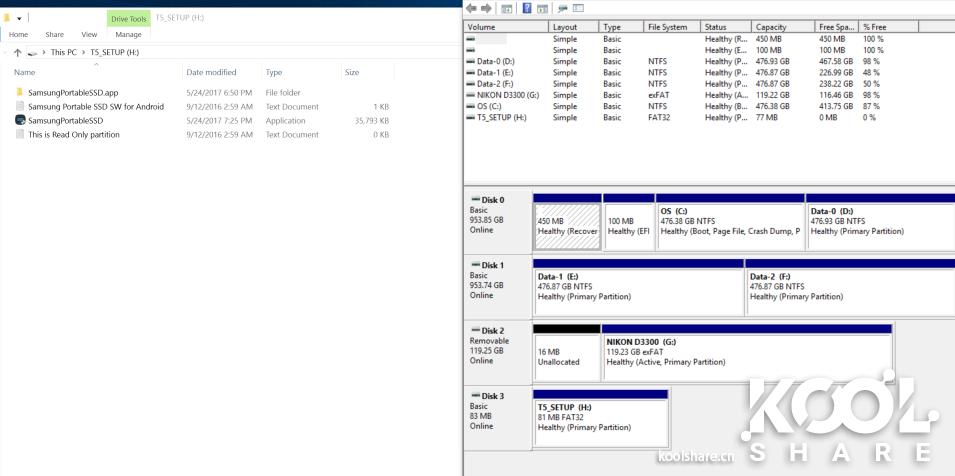
Task: Open the Quick Access Toolbar dropdown arrow
Action: 19,18
